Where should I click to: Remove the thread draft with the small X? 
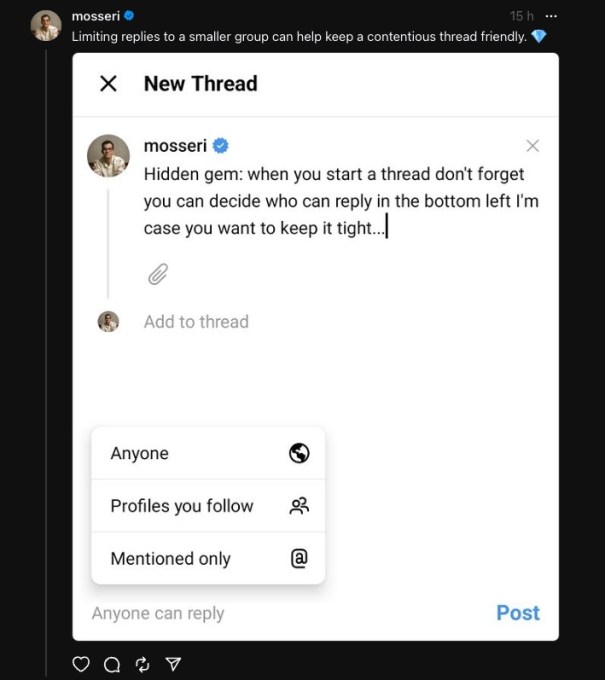532,146
